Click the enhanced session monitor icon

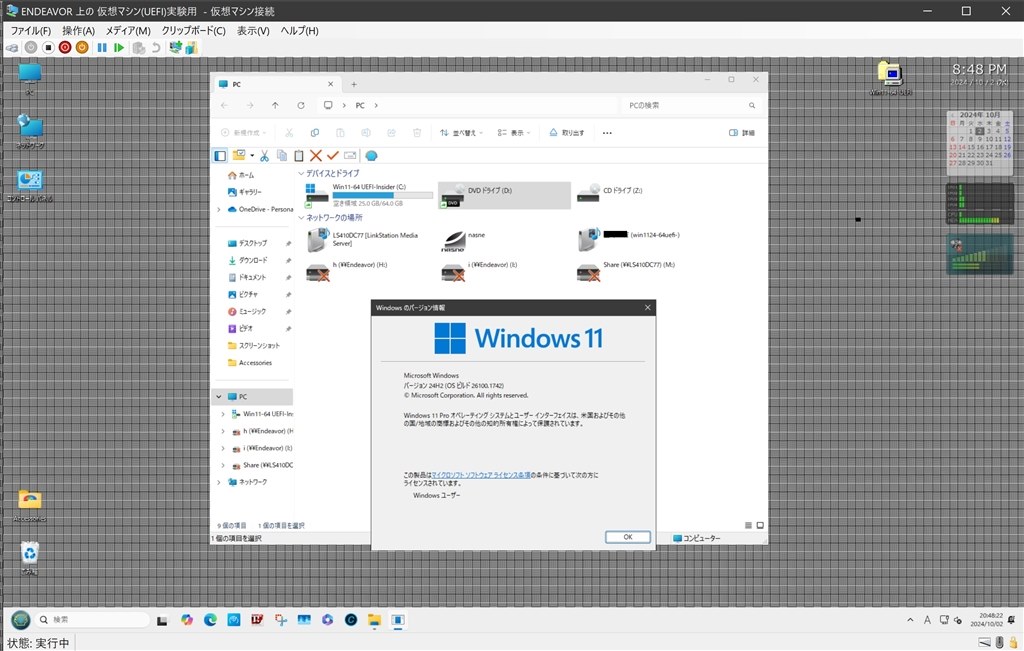(175, 48)
